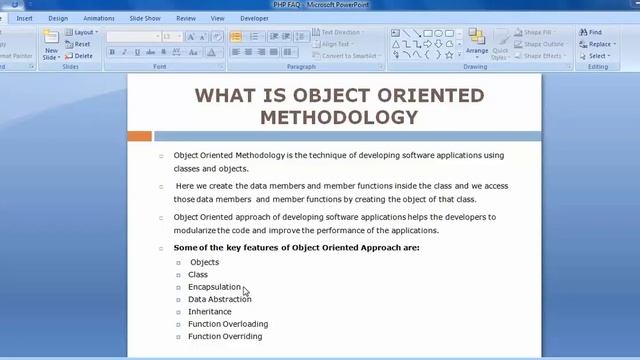640x360 pixels.
Task: Expand the shapes gallery More arrow
Action: [460, 55]
